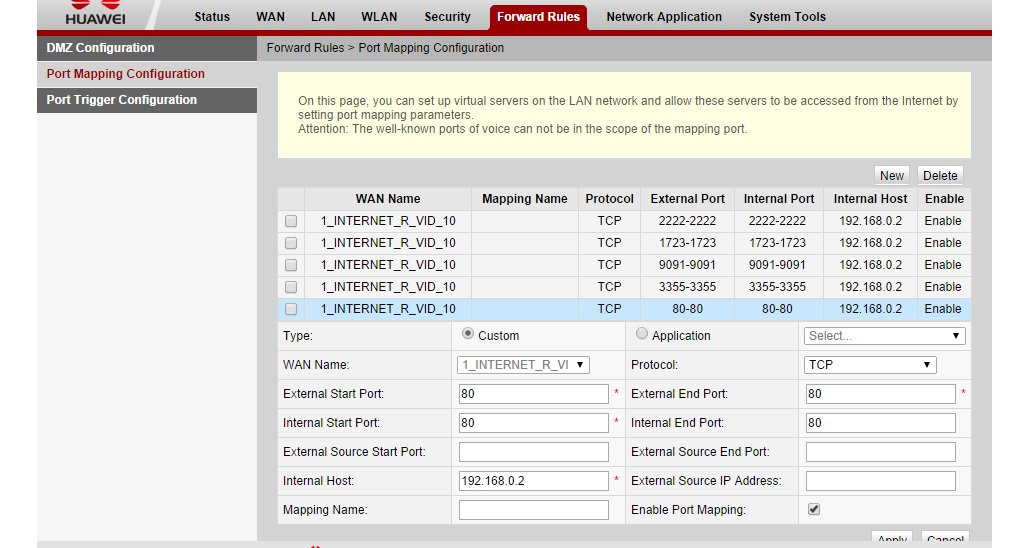Click the Protocol column header

click(x=609, y=199)
